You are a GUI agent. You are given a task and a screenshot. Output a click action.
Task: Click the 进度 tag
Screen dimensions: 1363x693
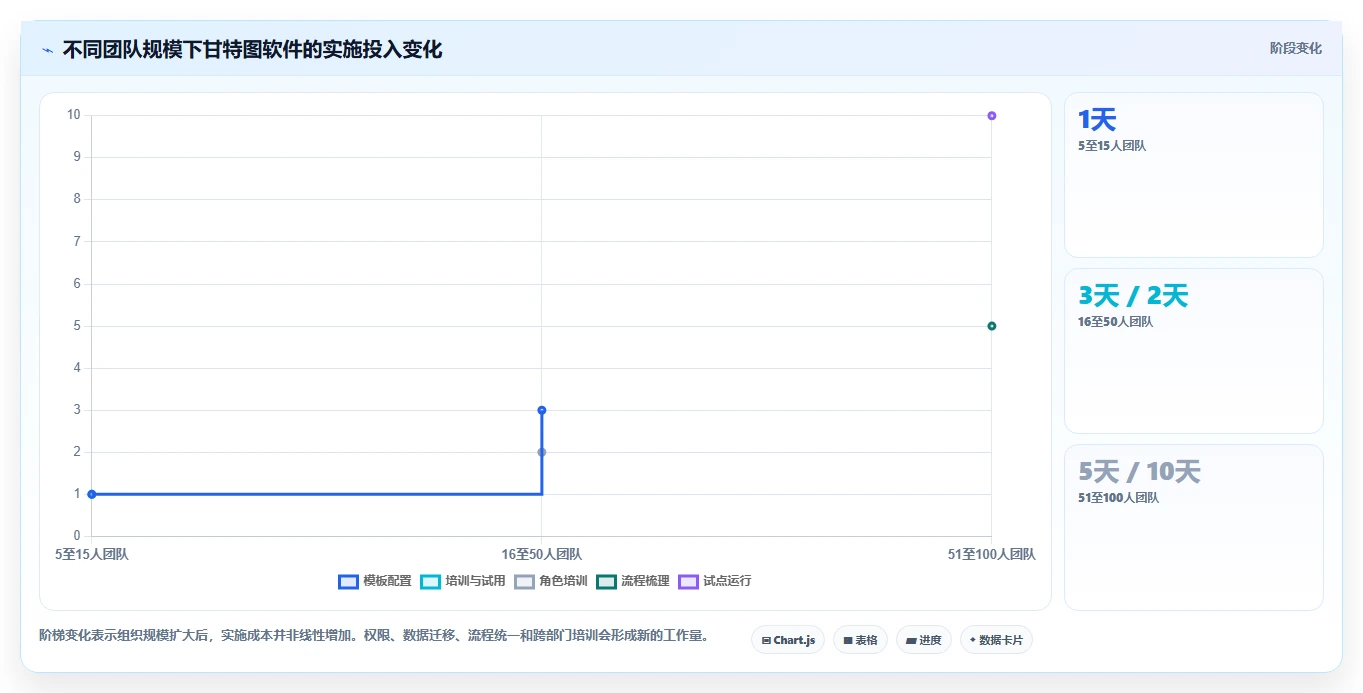[x=924, y=640]
